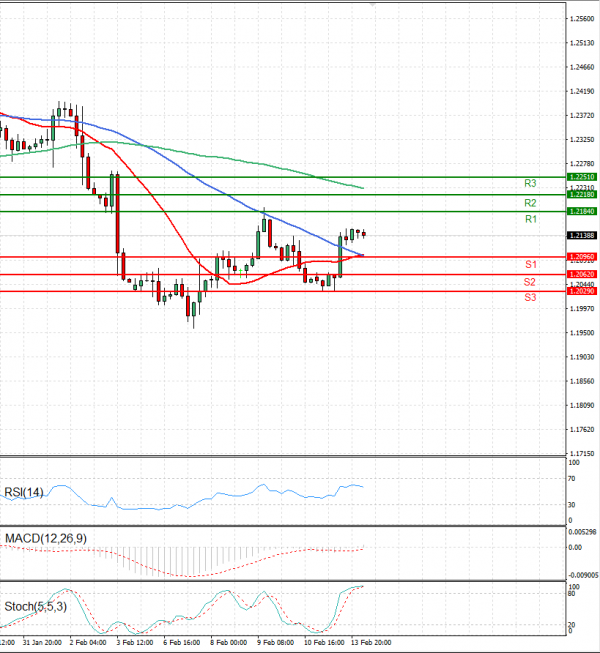
Task: Click the 31 Jan 20:00 time label
Action: pyautogui.click(x=42, y=643)
